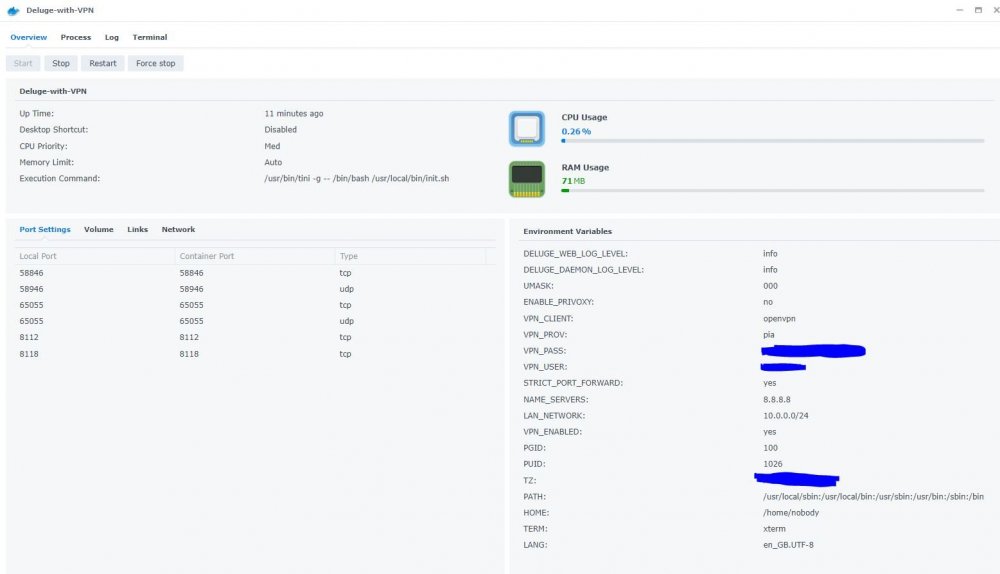Click LAN_NETWORK value 10.0.0.0/24
Image resolution: width=1000 pixels, height=574 pixels.
point(785,415)
